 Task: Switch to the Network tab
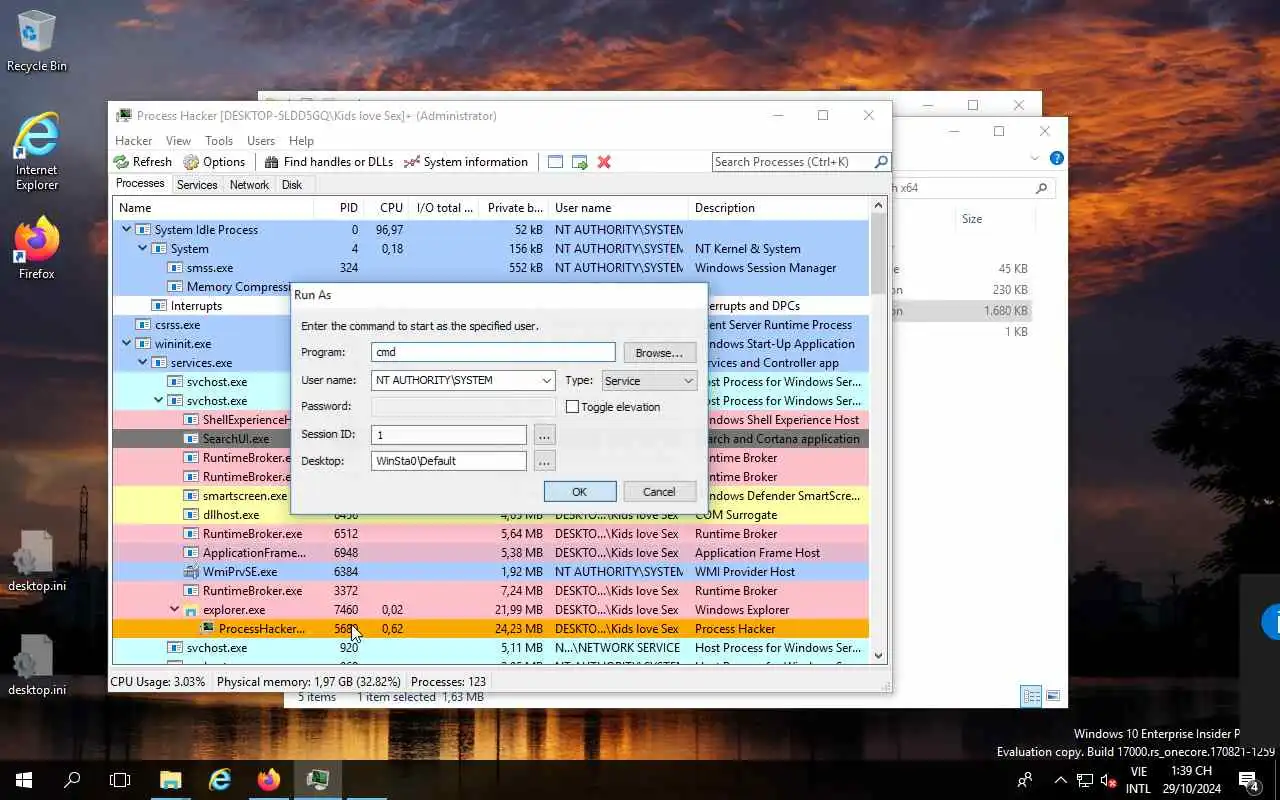249,184
